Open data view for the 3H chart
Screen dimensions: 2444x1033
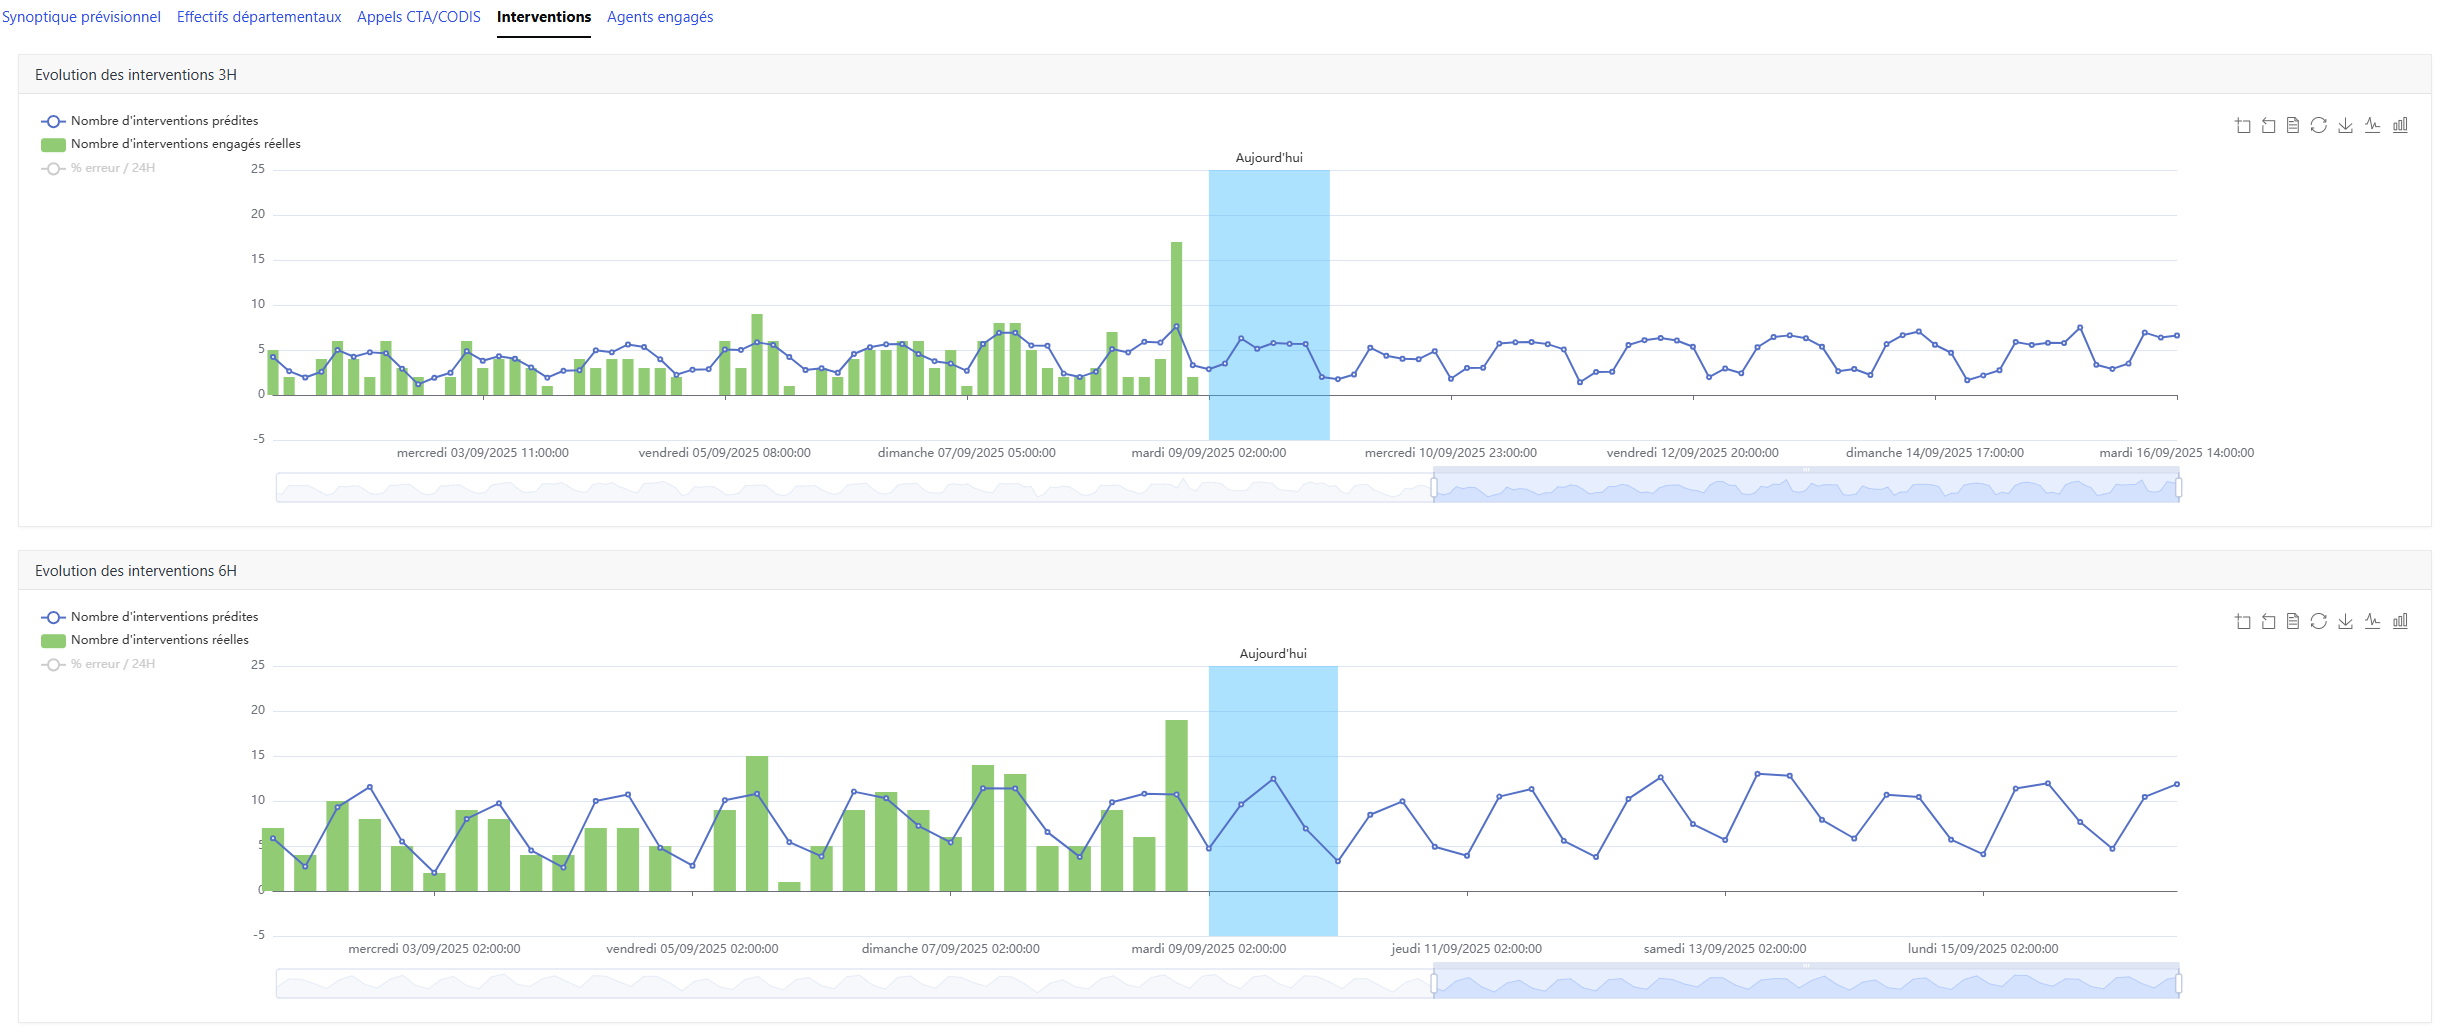coord(2293,125)
